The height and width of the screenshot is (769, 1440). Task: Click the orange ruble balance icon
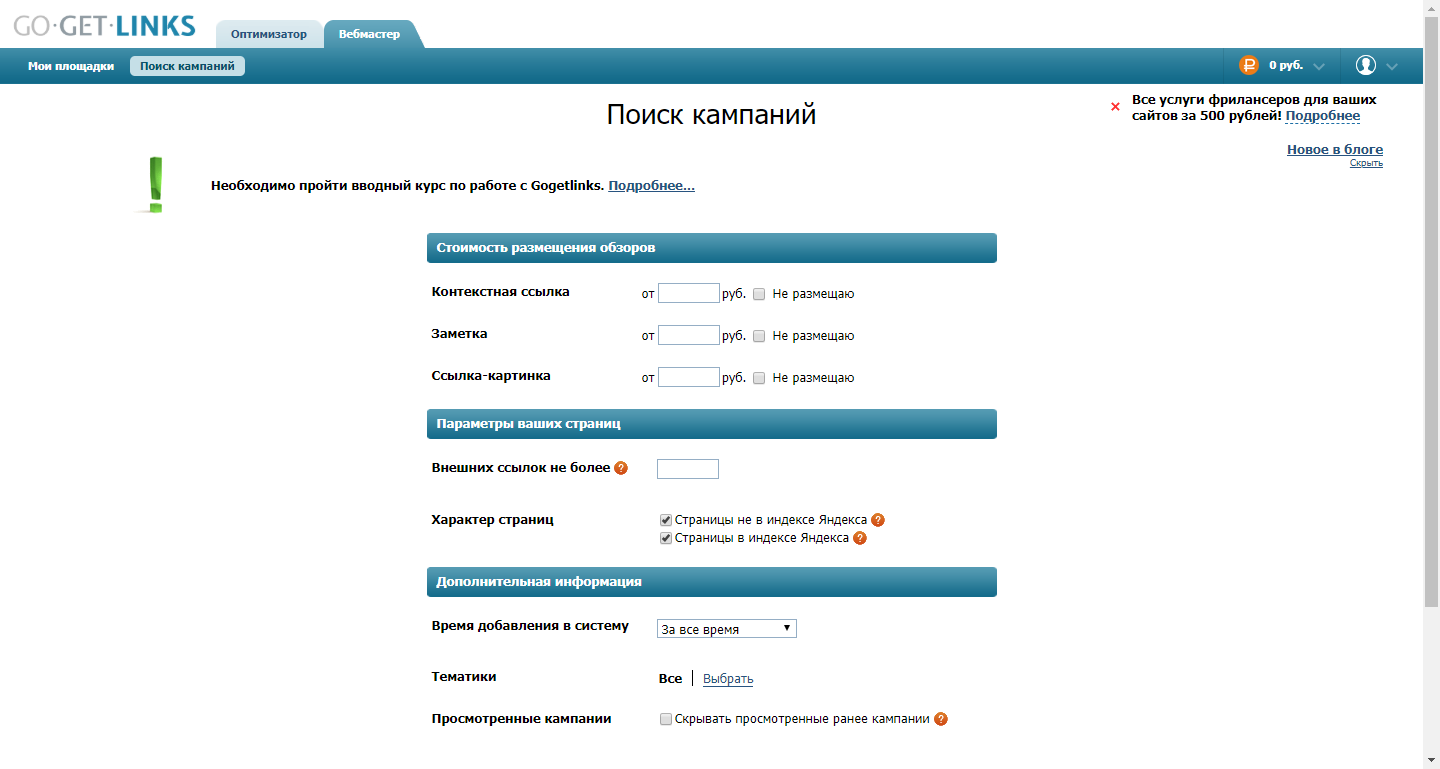[x=1249, y=65]
